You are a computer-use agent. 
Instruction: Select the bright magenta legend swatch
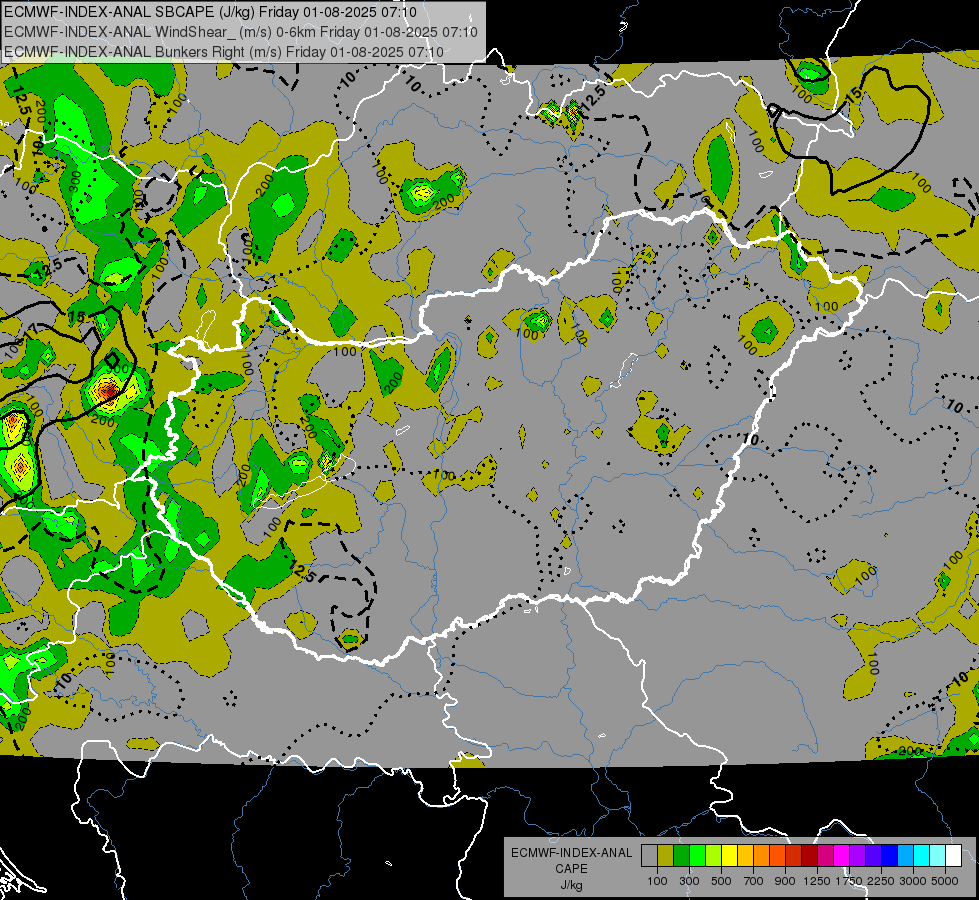point(842,856)
